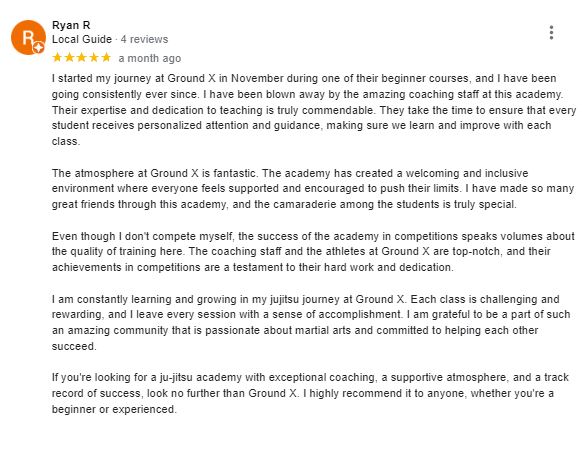
Task: Click the word 'ju-jitsu' in last paragraph
Action: (176, 377)
